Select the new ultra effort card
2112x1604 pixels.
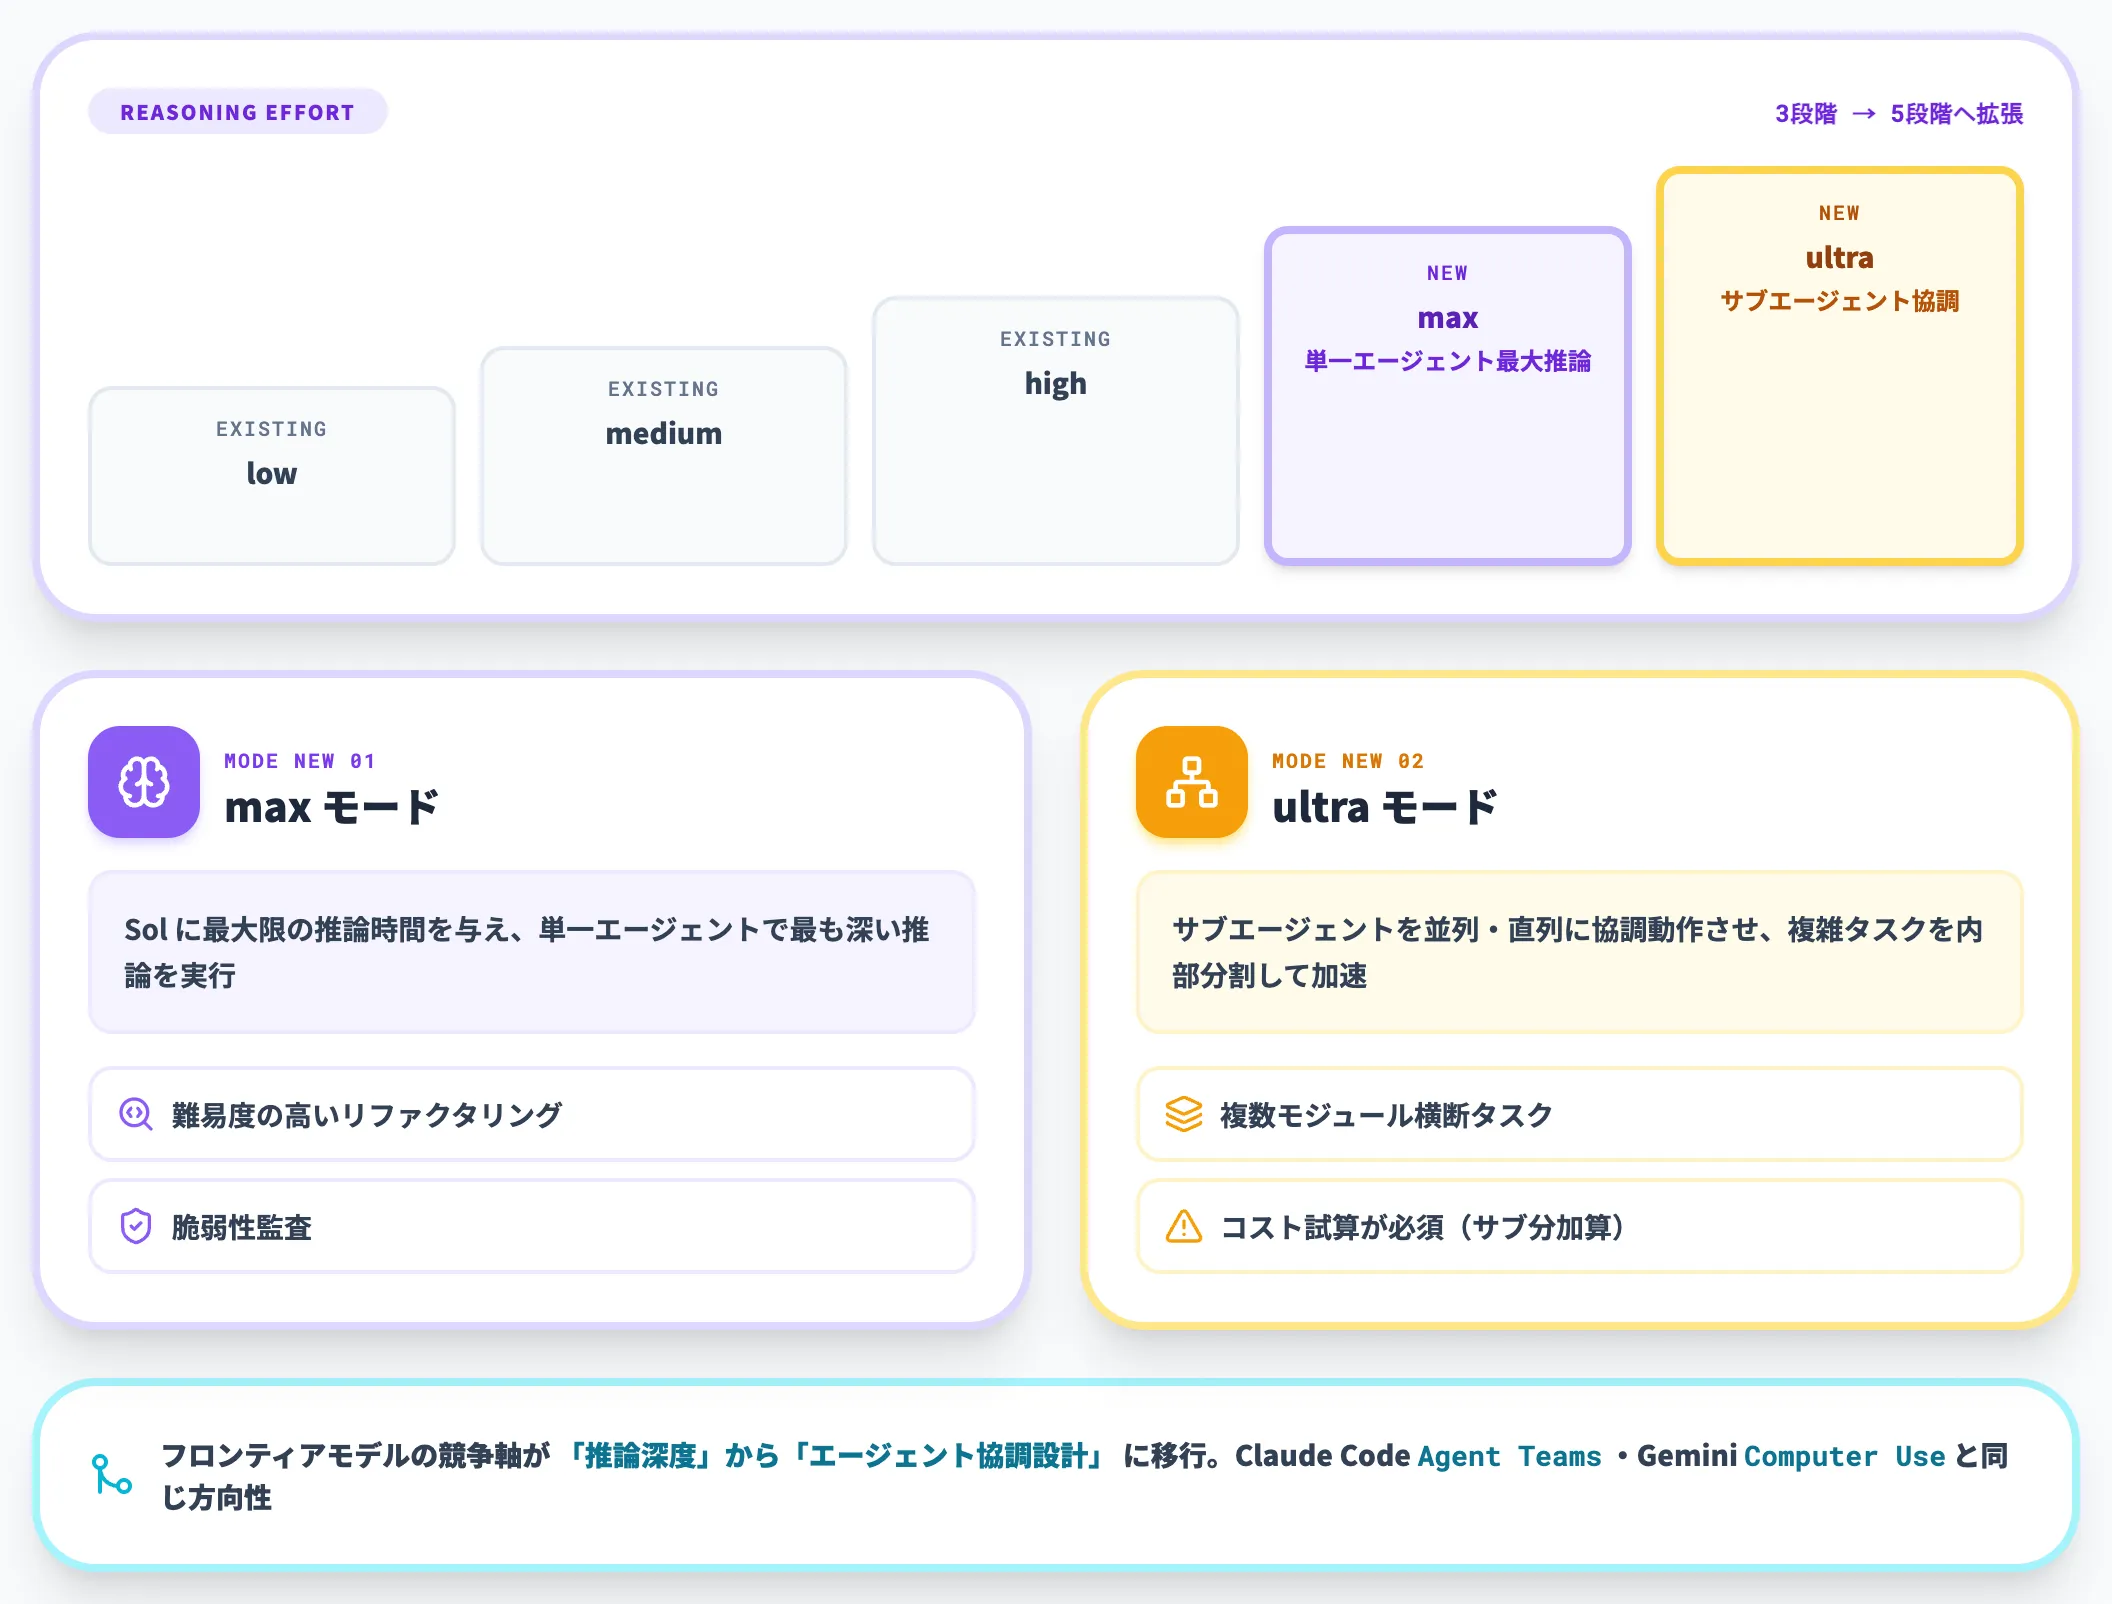[1840, 366]
